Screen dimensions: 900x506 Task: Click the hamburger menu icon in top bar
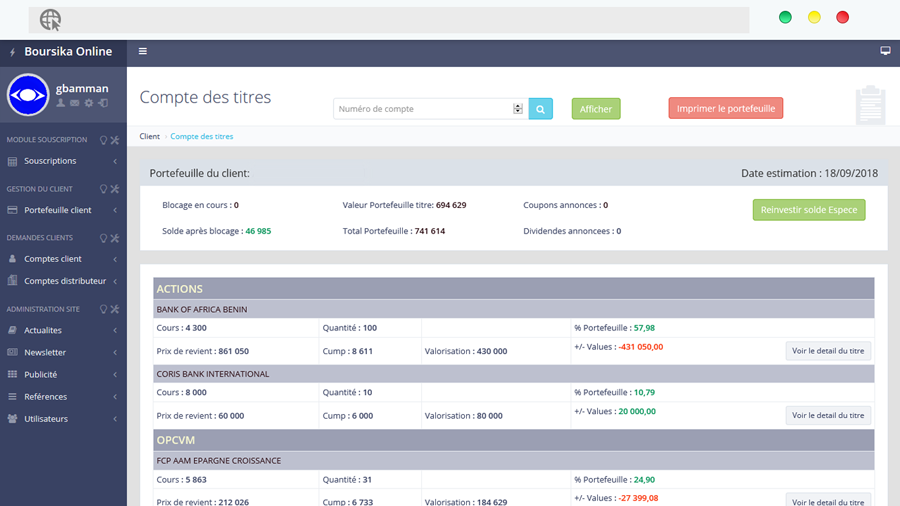[x=143, y=51]
